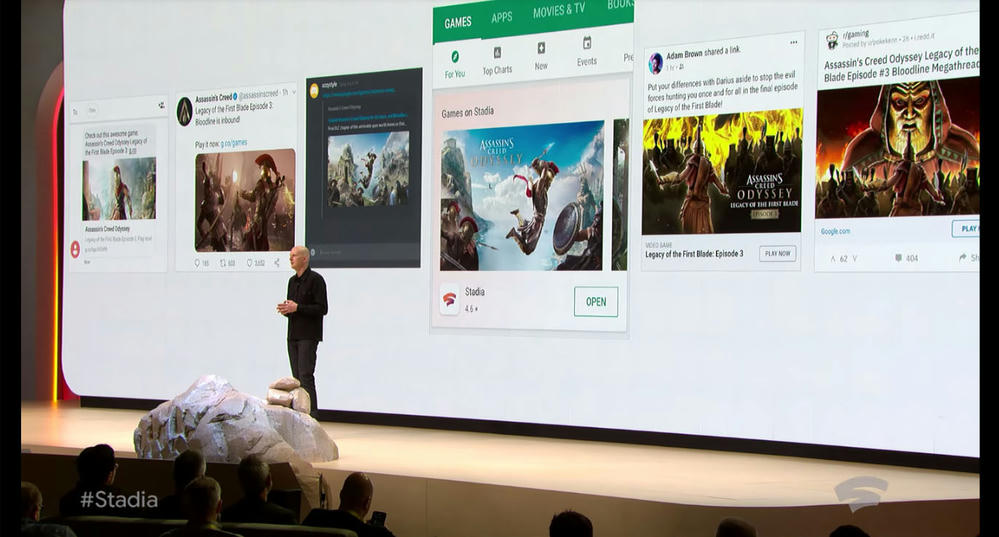Follow the g.co/games link in tweet

click(234, 143)
